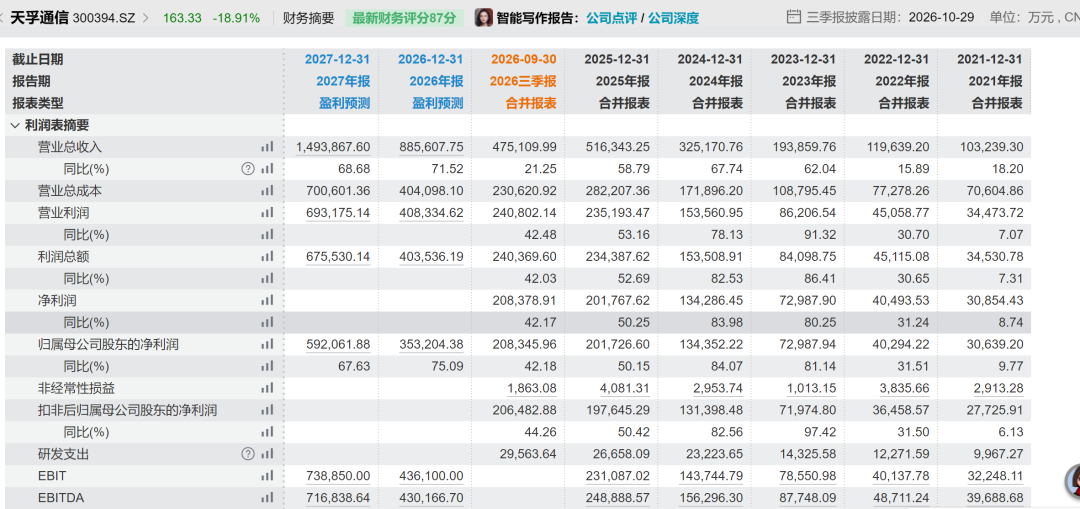This screenshot has height=509, width=1080.
Task: Click 2022 EBITDA value 48,711.24
Action: coord(902,498)
